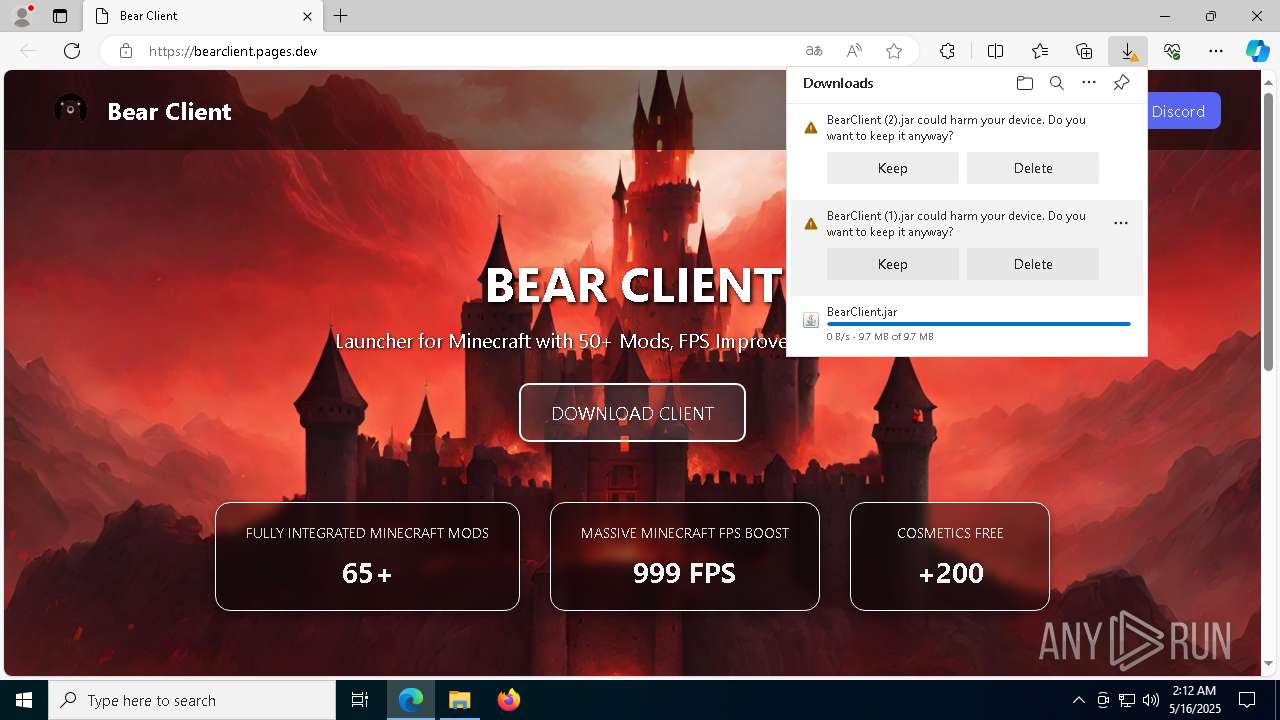
Task: Open the Copilot sidebar icon
Action: click(x=1258, y=51)
